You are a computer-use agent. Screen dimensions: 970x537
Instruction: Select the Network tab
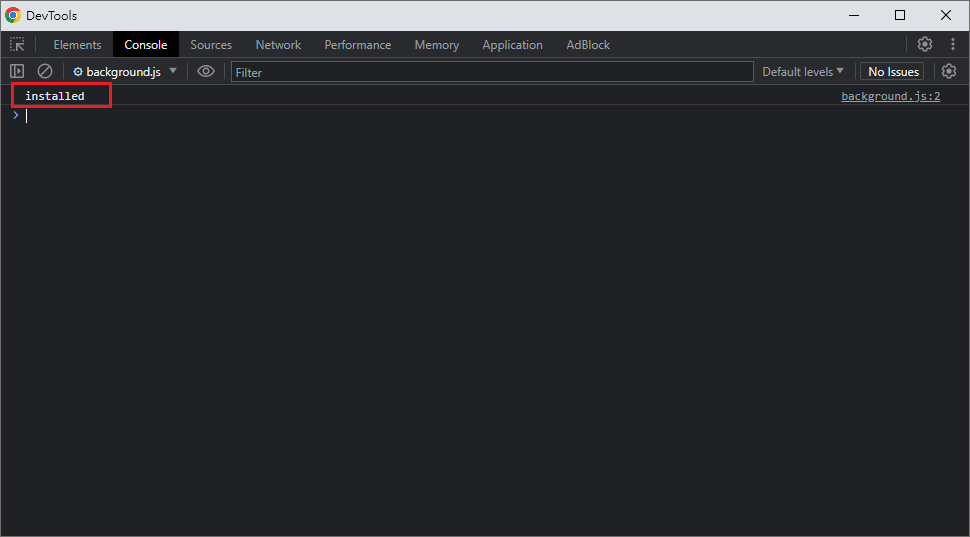tap(278, 45)
